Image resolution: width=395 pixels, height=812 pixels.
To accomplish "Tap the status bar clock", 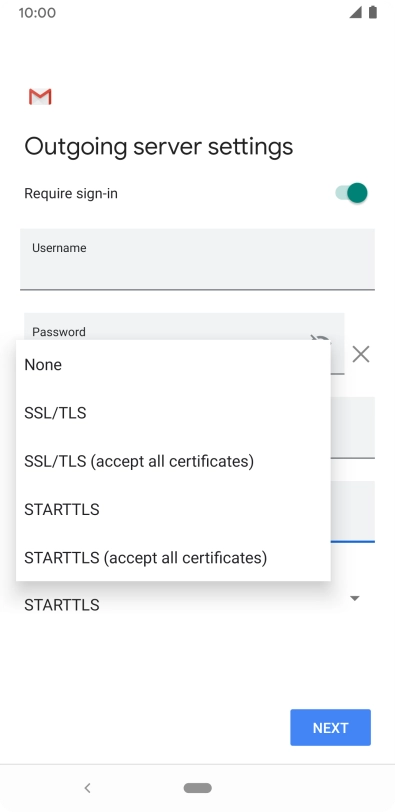I will [x=37, y=12].
